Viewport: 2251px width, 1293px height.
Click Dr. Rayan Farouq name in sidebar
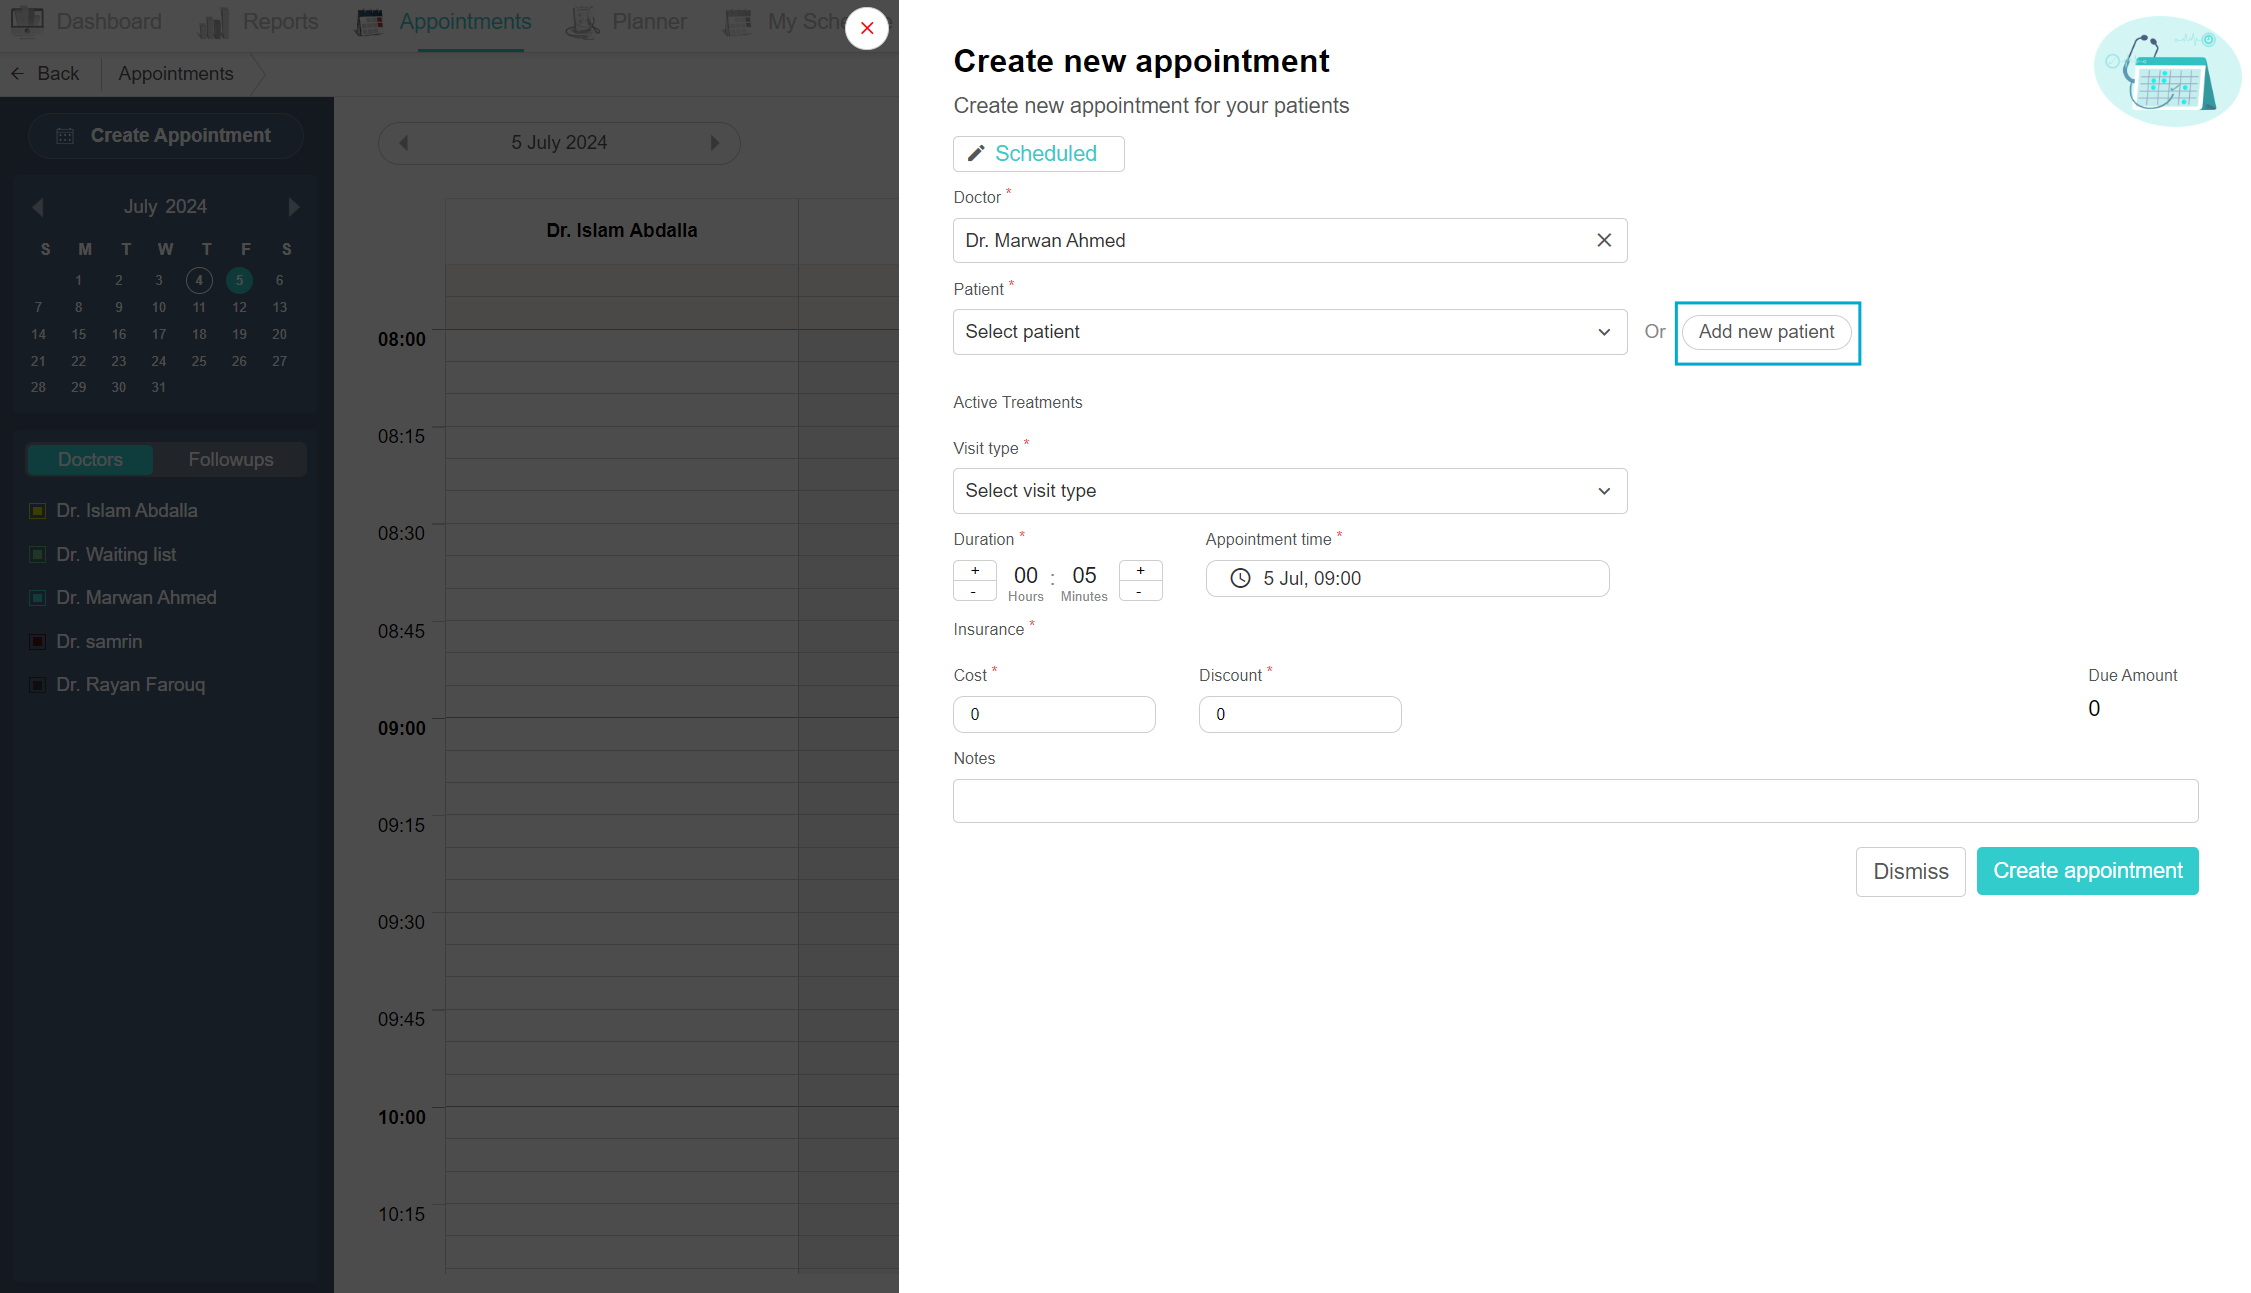[x=131, y=685]
